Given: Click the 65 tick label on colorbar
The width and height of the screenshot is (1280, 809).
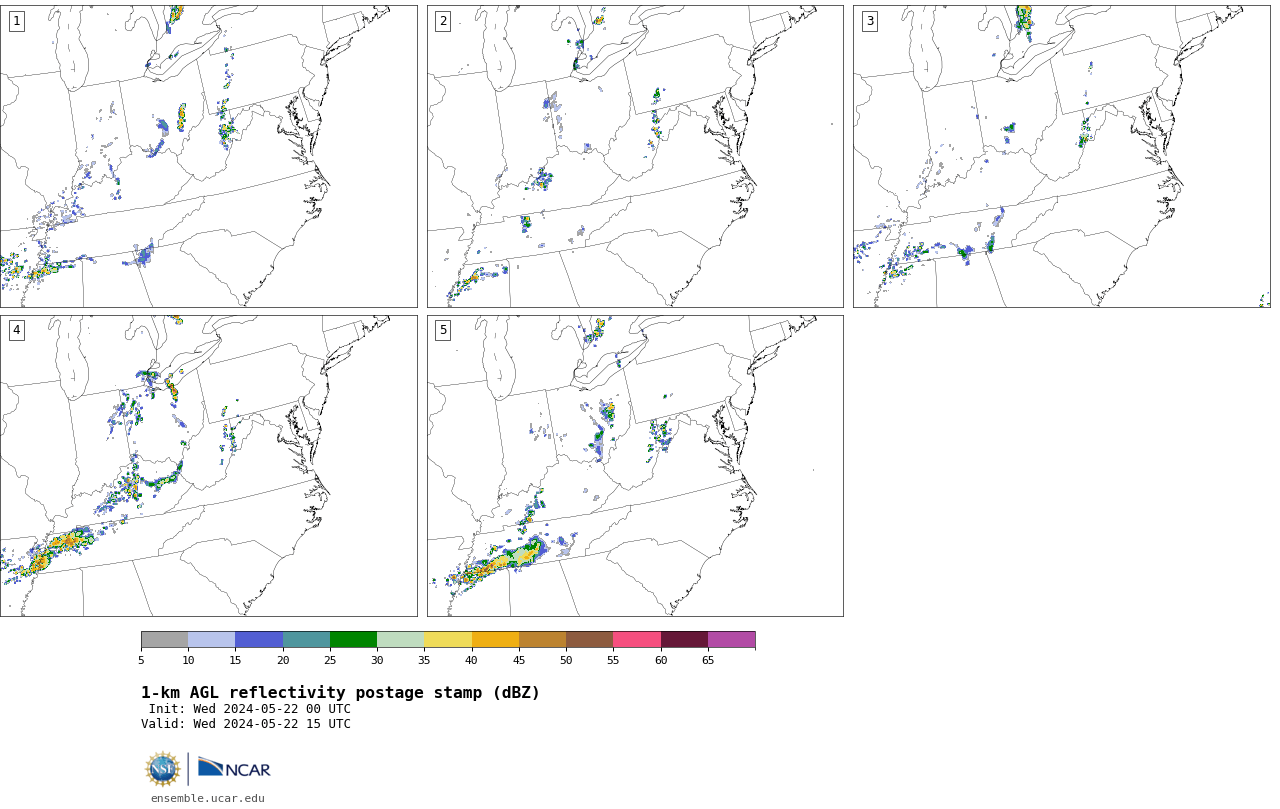Looking at the screenshot, I should pos(708,660).
